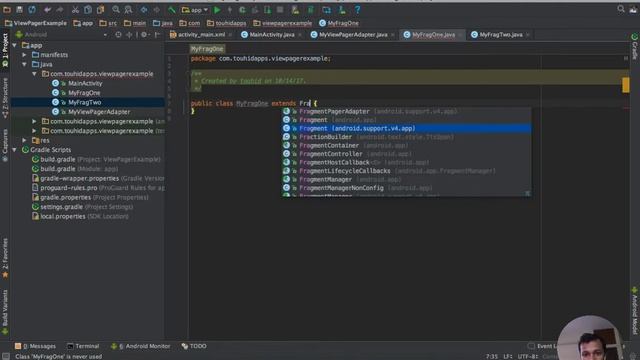Run the app with green play icon

point(217,9)
